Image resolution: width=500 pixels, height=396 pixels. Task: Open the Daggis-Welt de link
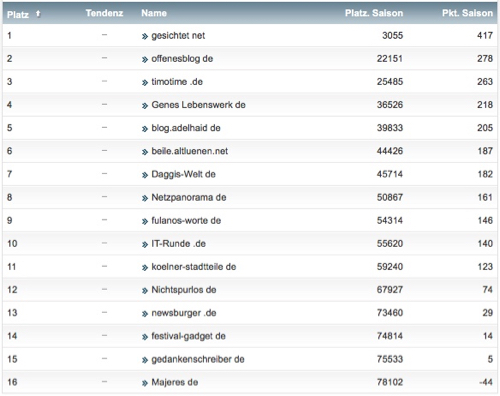click(184, 174)
